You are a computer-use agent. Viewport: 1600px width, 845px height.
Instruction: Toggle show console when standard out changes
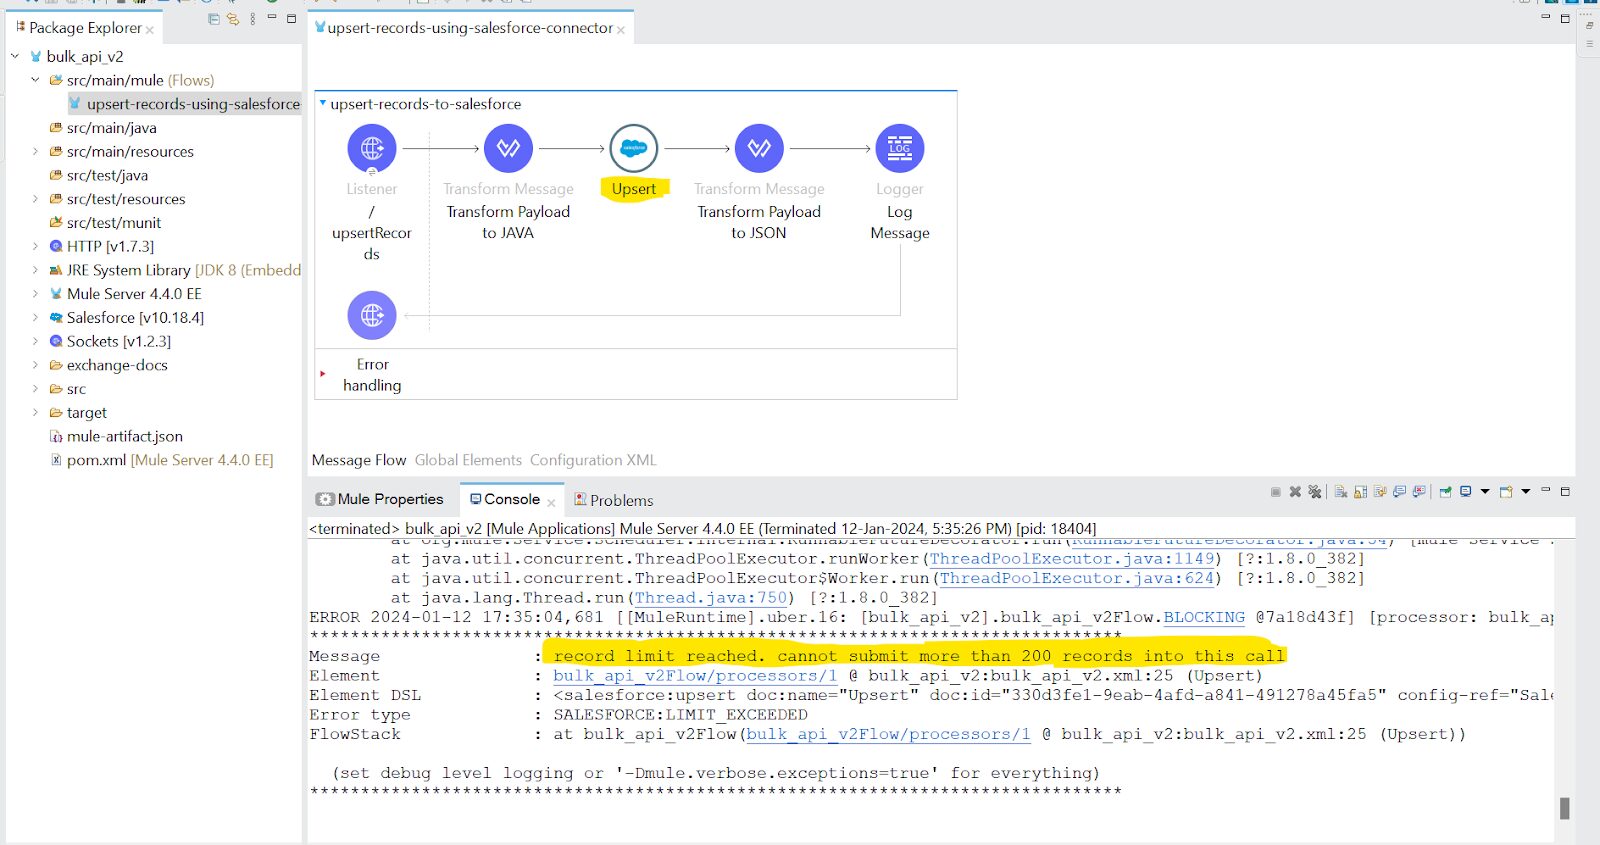click(1400, 491)
